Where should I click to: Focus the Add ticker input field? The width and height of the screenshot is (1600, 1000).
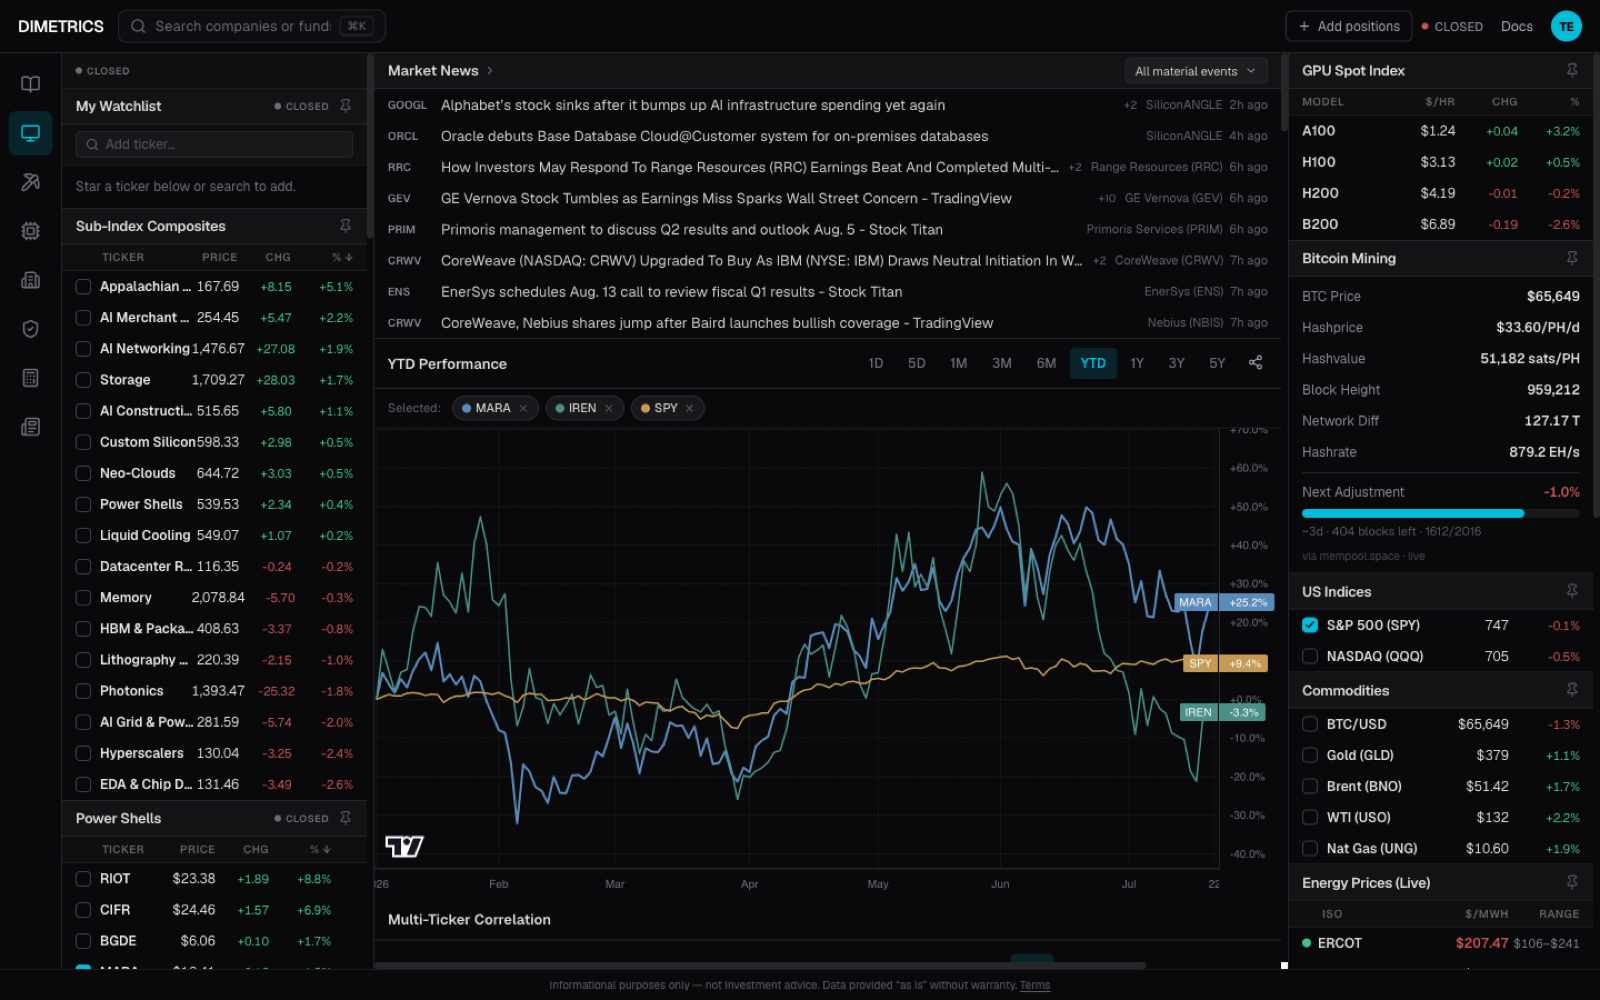coord(214,144)
